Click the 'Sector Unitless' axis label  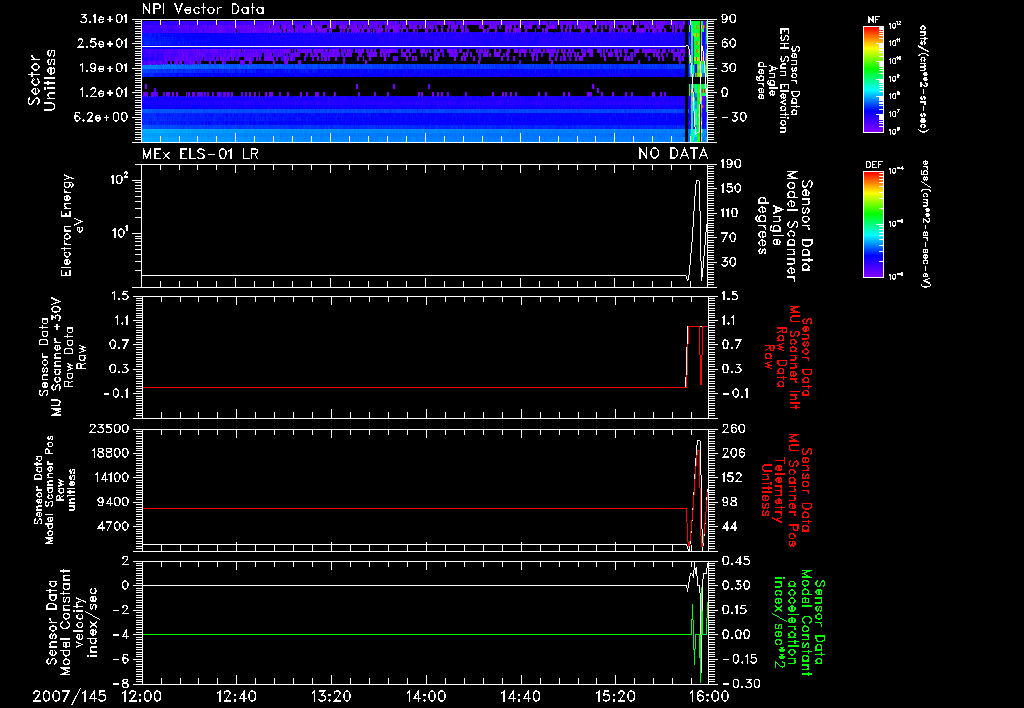pos(42,80)
